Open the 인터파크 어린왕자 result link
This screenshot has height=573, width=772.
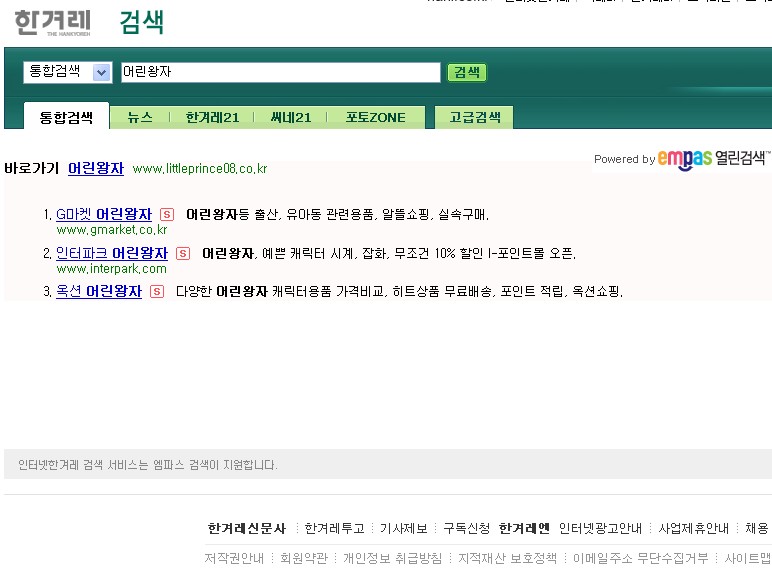pos(112,253)
